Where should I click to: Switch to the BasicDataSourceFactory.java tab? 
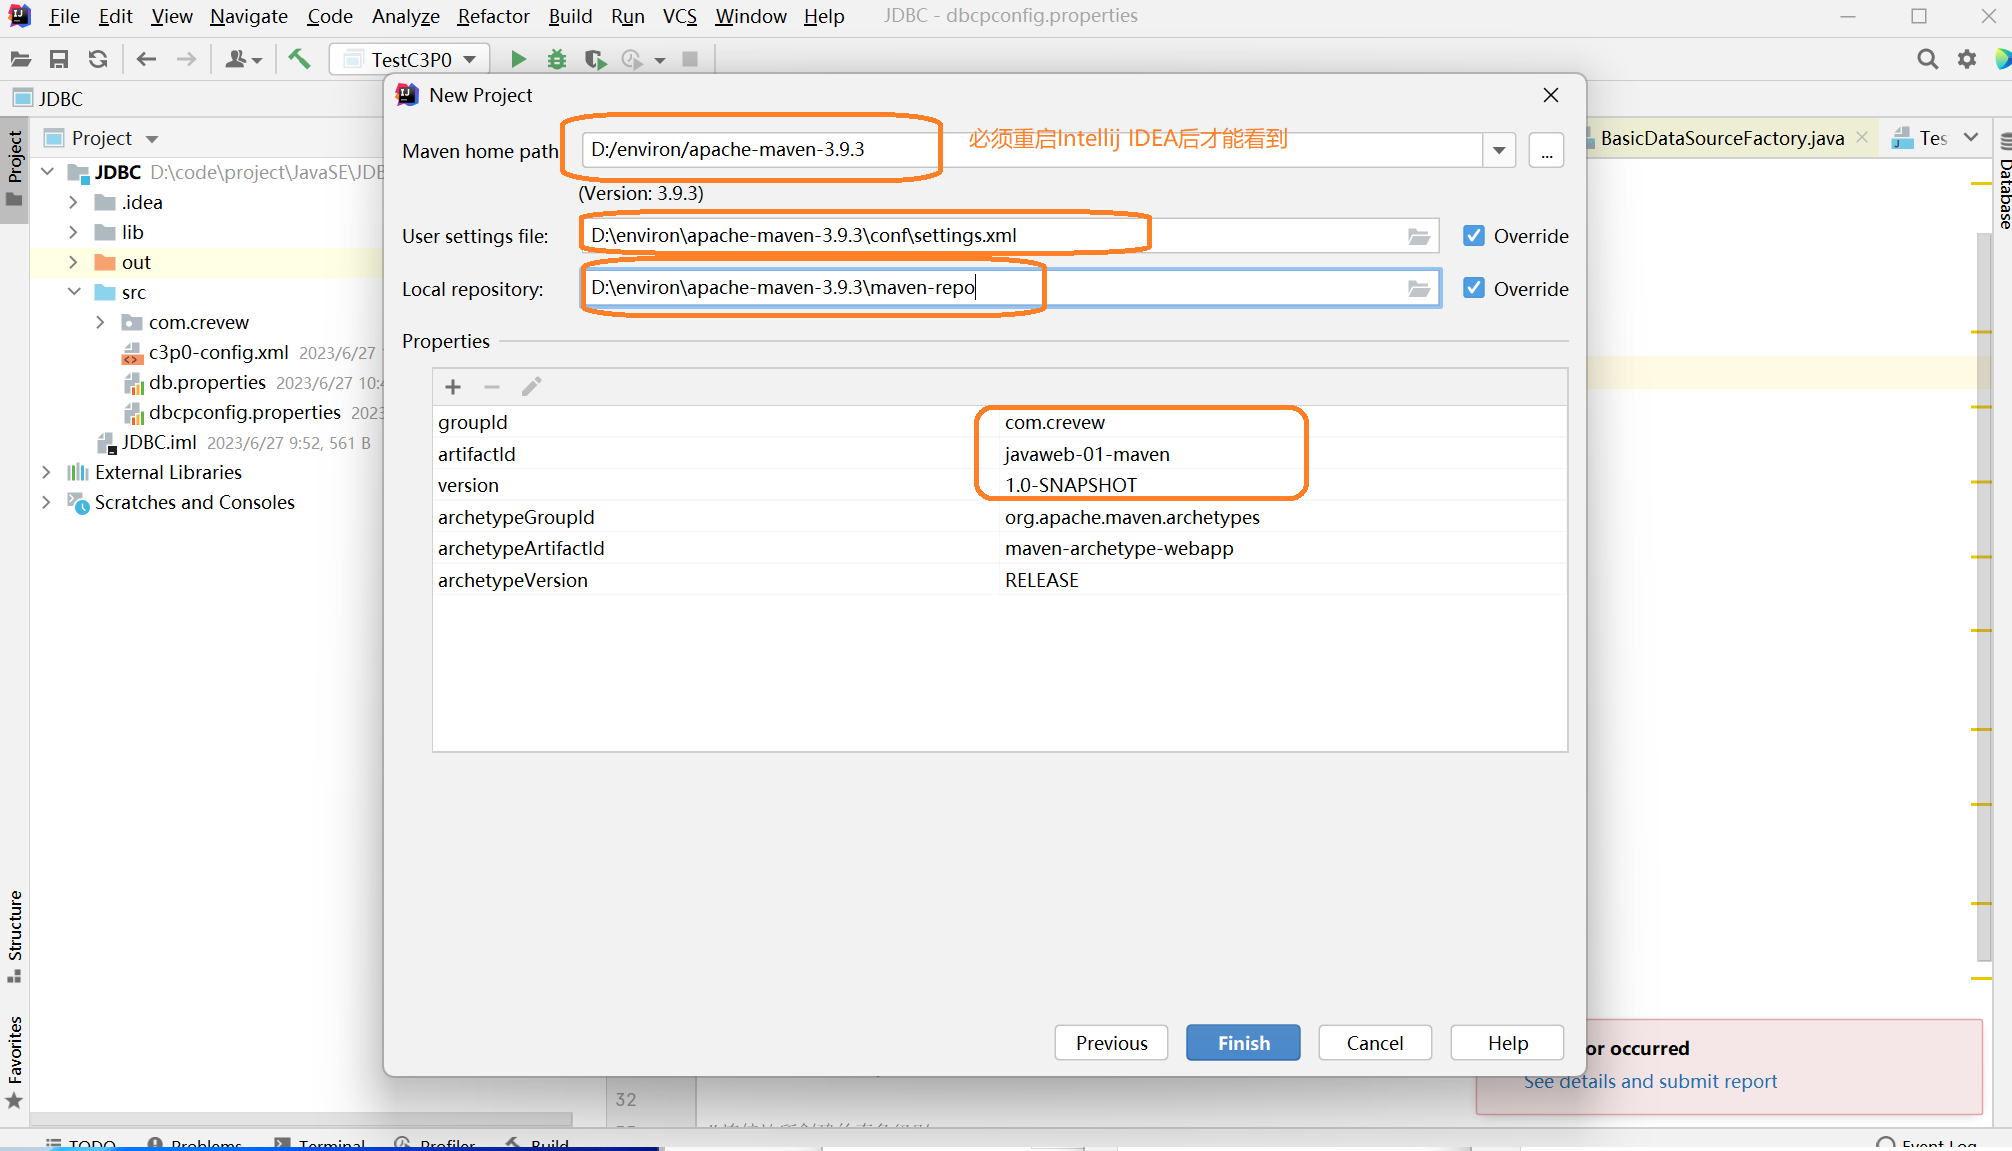tap(1722, 137)
